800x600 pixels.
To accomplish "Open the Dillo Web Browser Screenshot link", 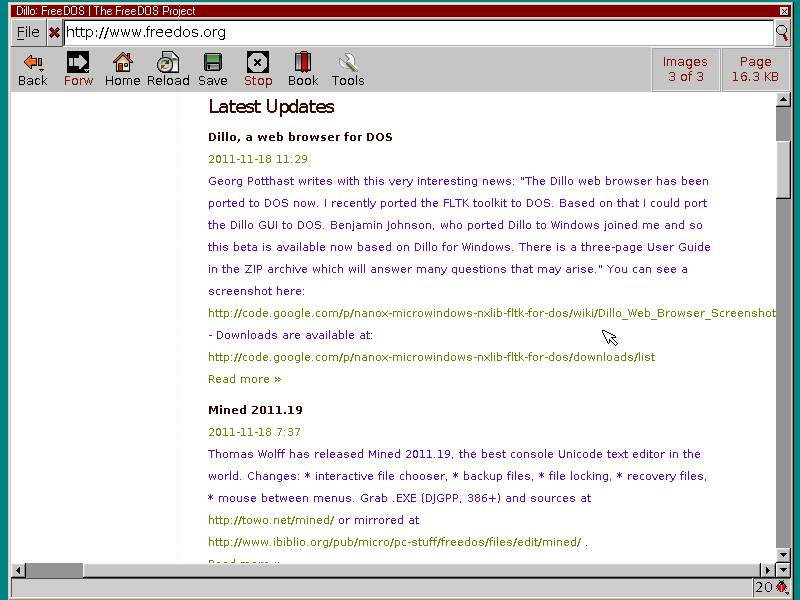I will [492, 313].
